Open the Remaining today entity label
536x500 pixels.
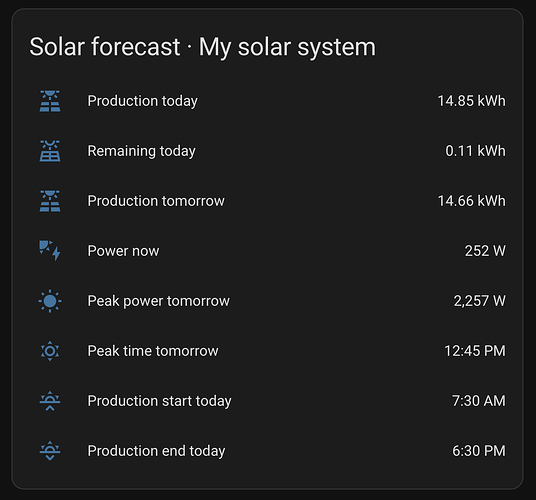point(142,151)
